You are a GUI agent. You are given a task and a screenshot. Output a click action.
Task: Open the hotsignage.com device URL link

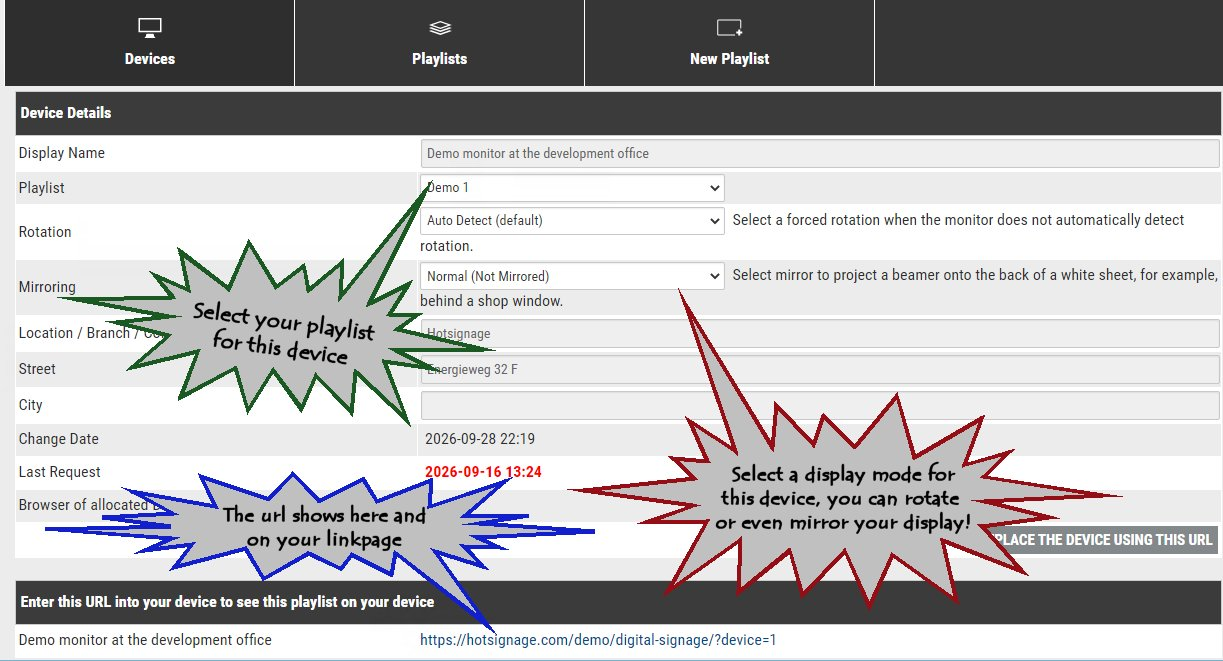point(598,640)
